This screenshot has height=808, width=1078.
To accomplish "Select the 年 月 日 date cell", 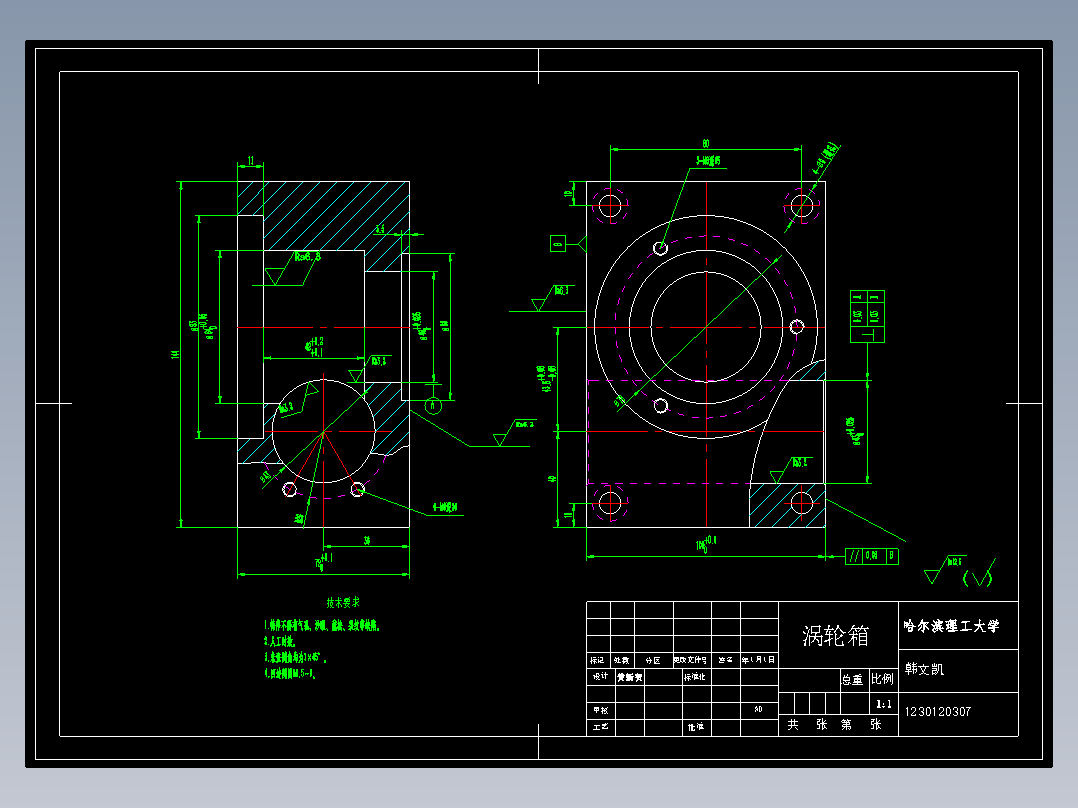I will (759, 660).
